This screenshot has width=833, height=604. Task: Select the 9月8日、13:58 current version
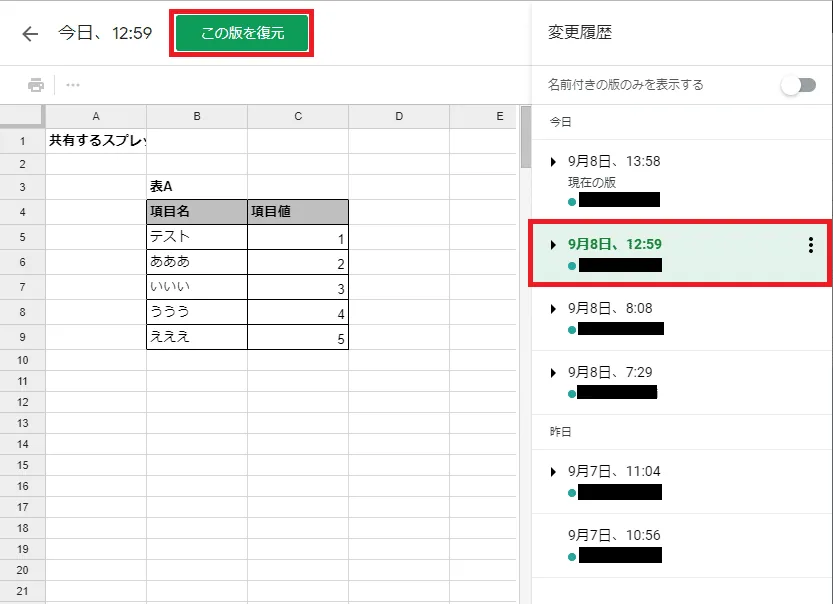(x=614, y=161)
